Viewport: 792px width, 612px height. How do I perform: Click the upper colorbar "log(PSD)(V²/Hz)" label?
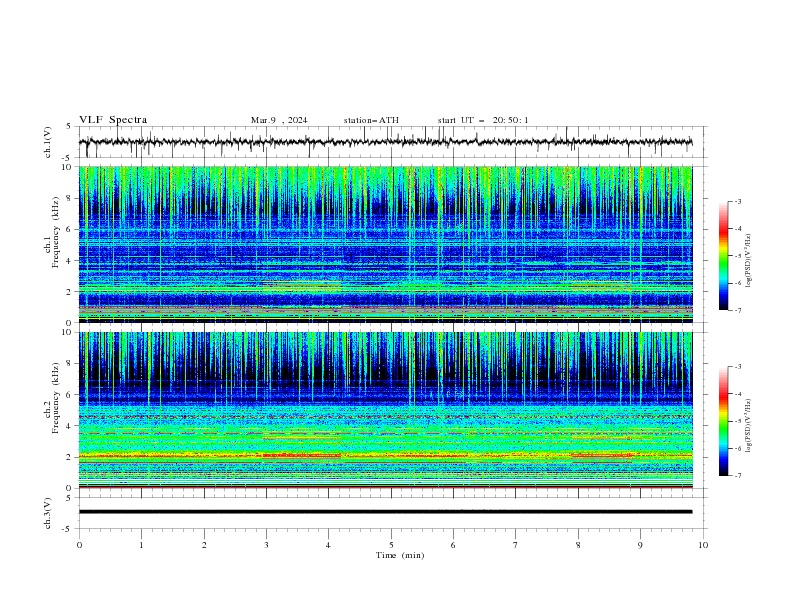[749, 261]
